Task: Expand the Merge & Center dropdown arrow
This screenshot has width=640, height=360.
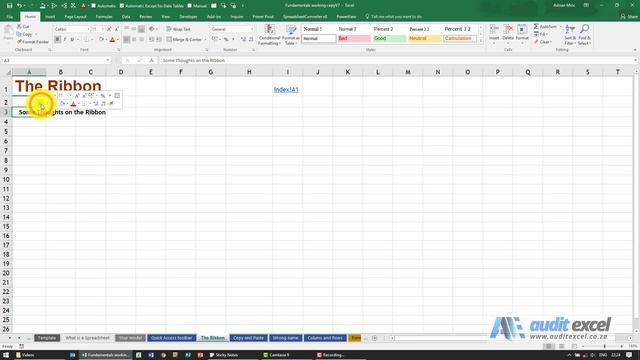Action: point(205,40)
